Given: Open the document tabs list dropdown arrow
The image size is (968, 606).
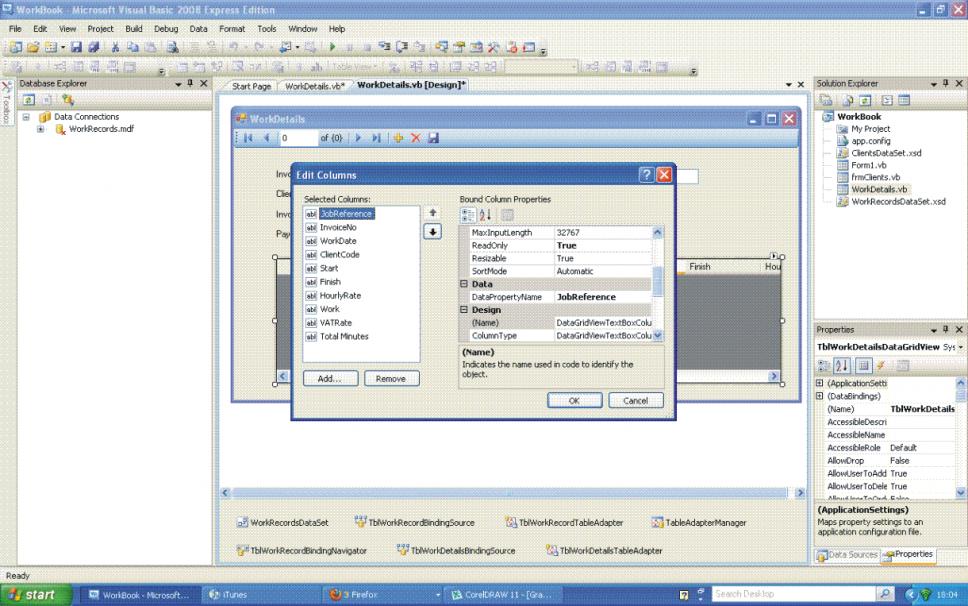Looking at the screenshot, I should tap(788, 85).
